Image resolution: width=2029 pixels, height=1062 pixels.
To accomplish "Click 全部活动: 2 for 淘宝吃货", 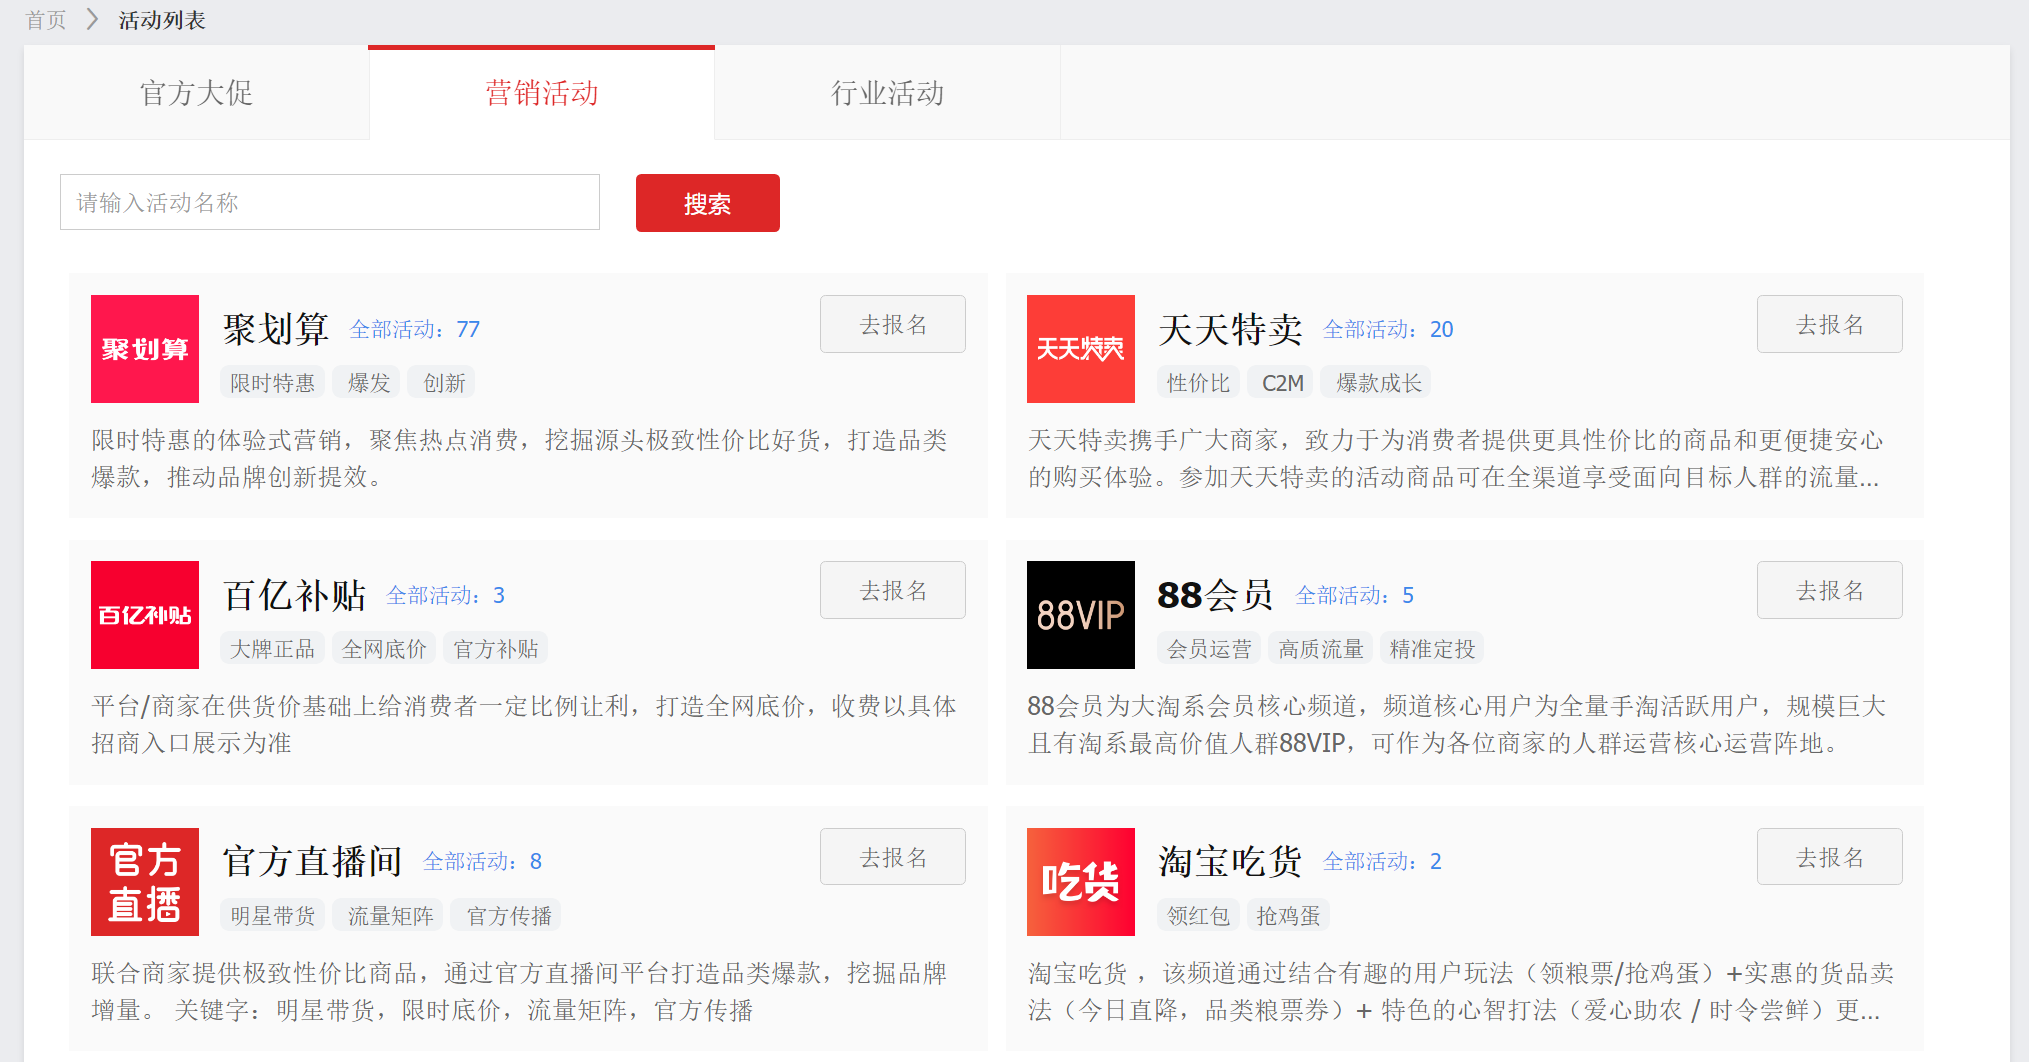I will [1383, 861].
